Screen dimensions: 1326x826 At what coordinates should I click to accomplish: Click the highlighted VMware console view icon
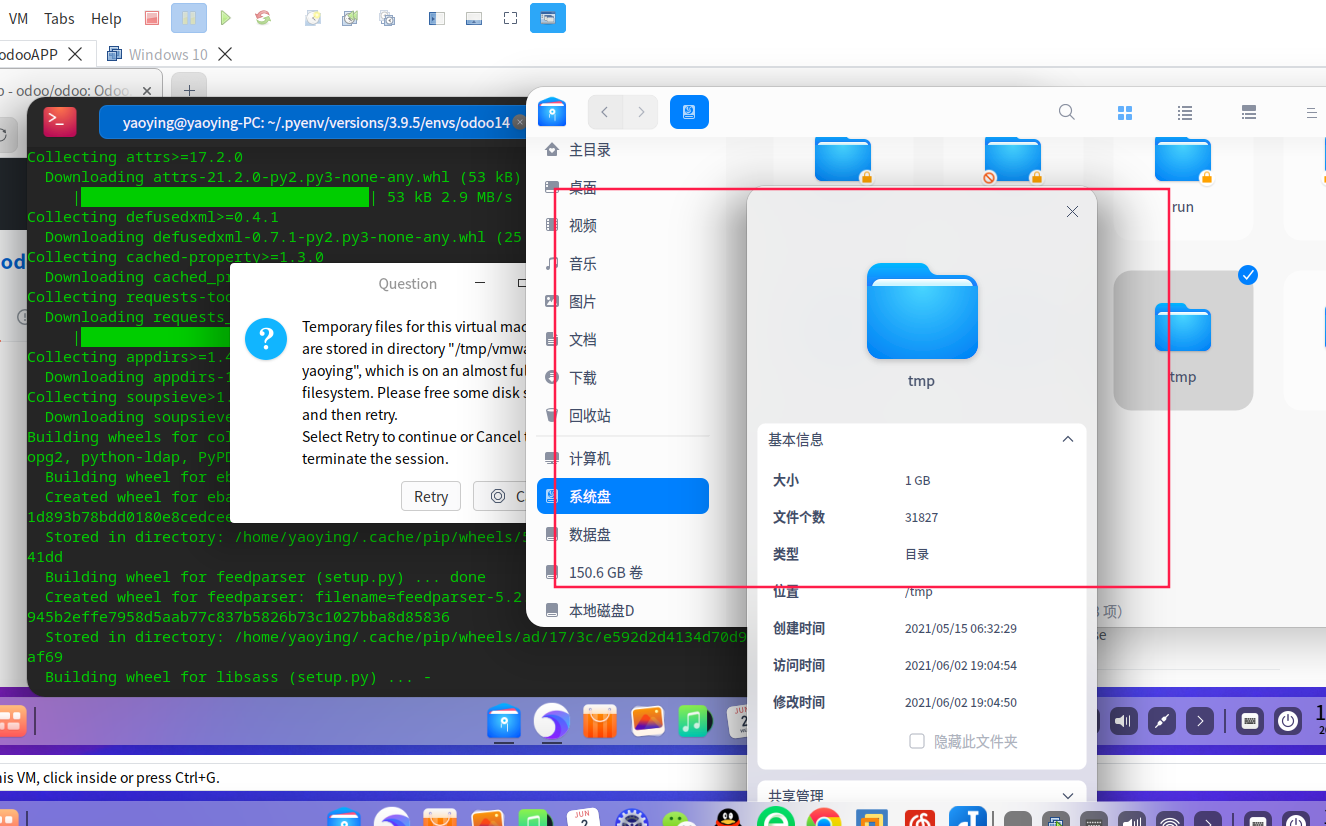pyautogui.click(x=548, y=18)
